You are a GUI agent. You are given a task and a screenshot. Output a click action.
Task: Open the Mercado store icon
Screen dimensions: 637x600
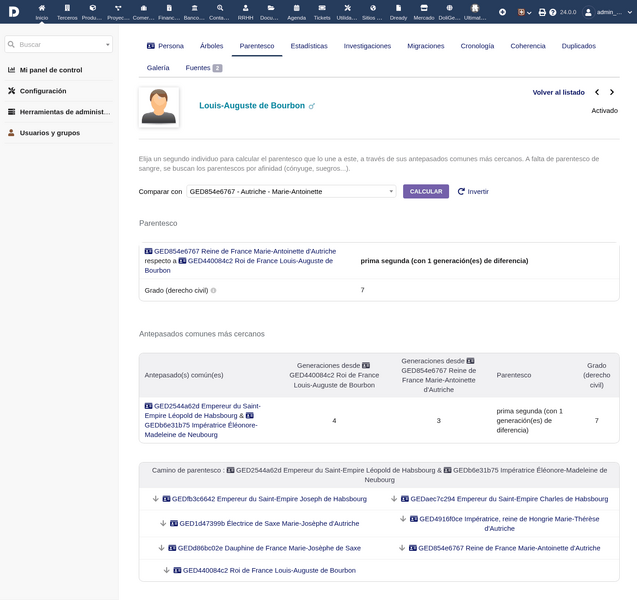[x=424, y=8]
